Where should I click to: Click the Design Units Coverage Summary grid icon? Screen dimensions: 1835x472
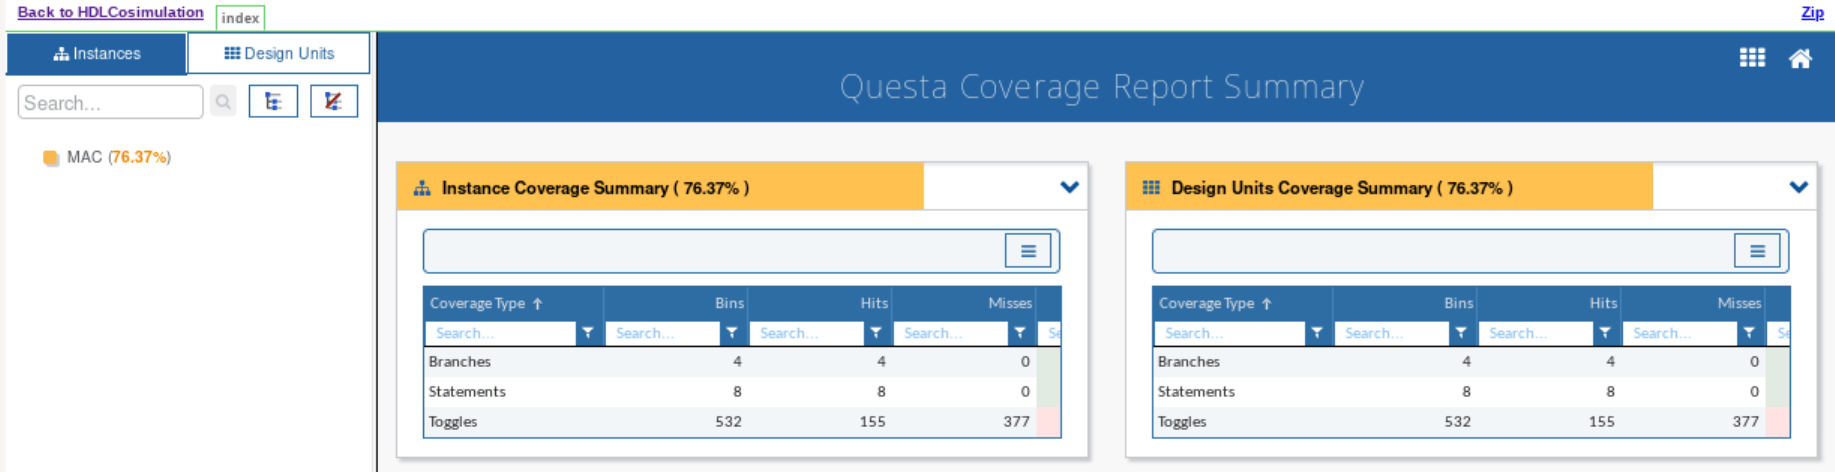(x=1151, y=188)
